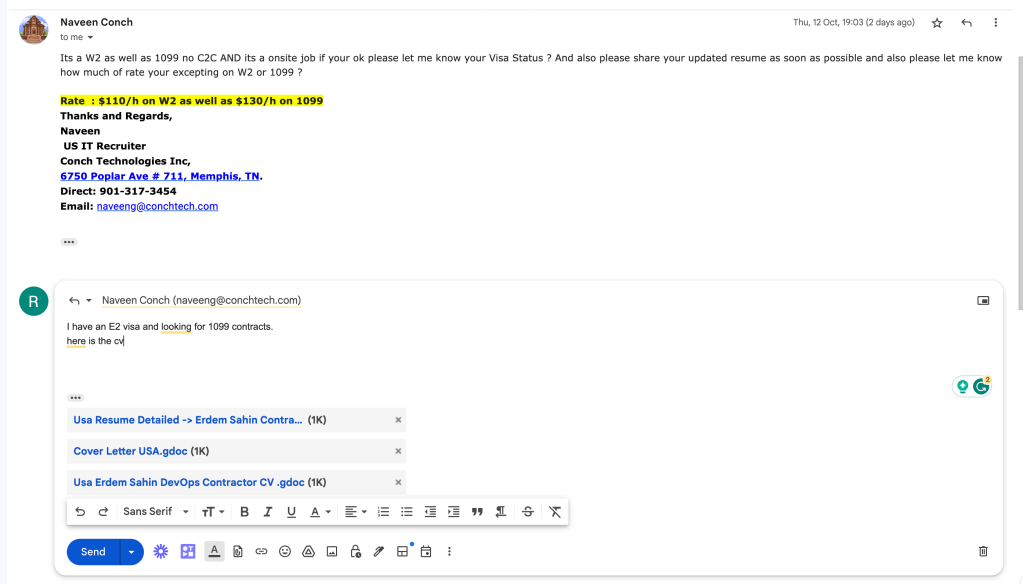Screen dimensions: 1023x584
Task: Click the reply arrow in the email header
Action: [966, 23]
